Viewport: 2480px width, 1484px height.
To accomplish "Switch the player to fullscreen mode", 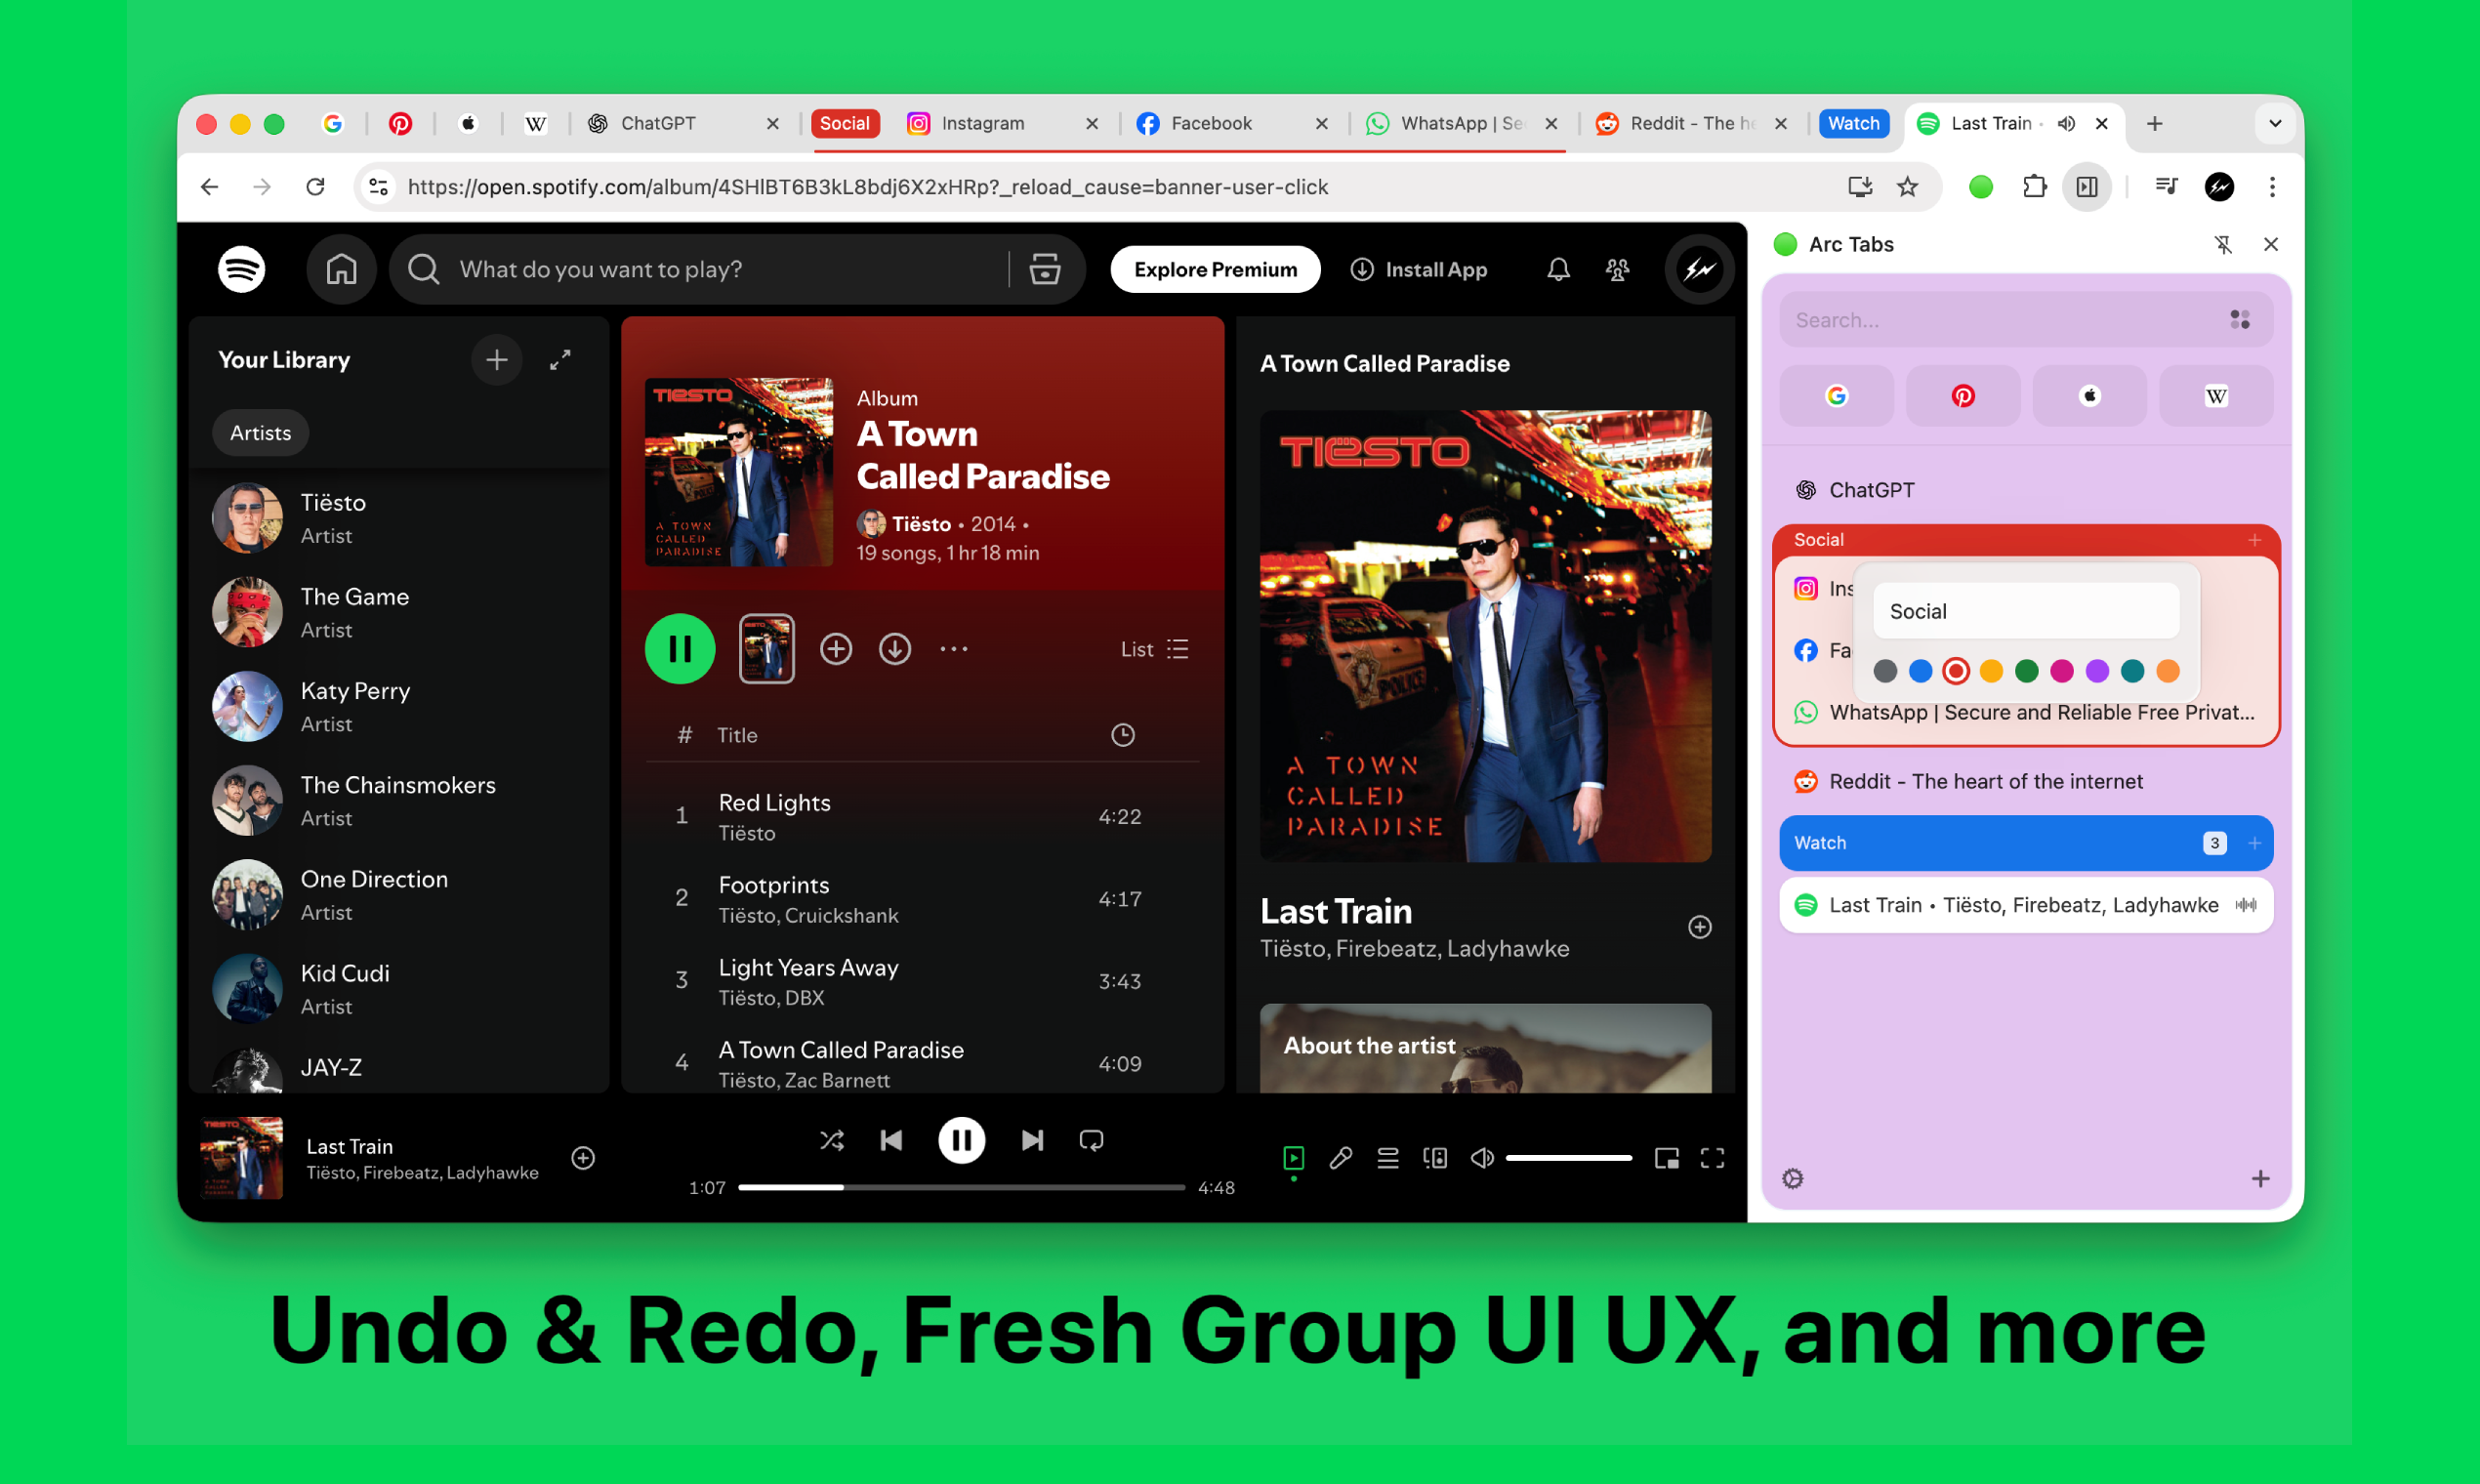I will click(1711, 1158).
